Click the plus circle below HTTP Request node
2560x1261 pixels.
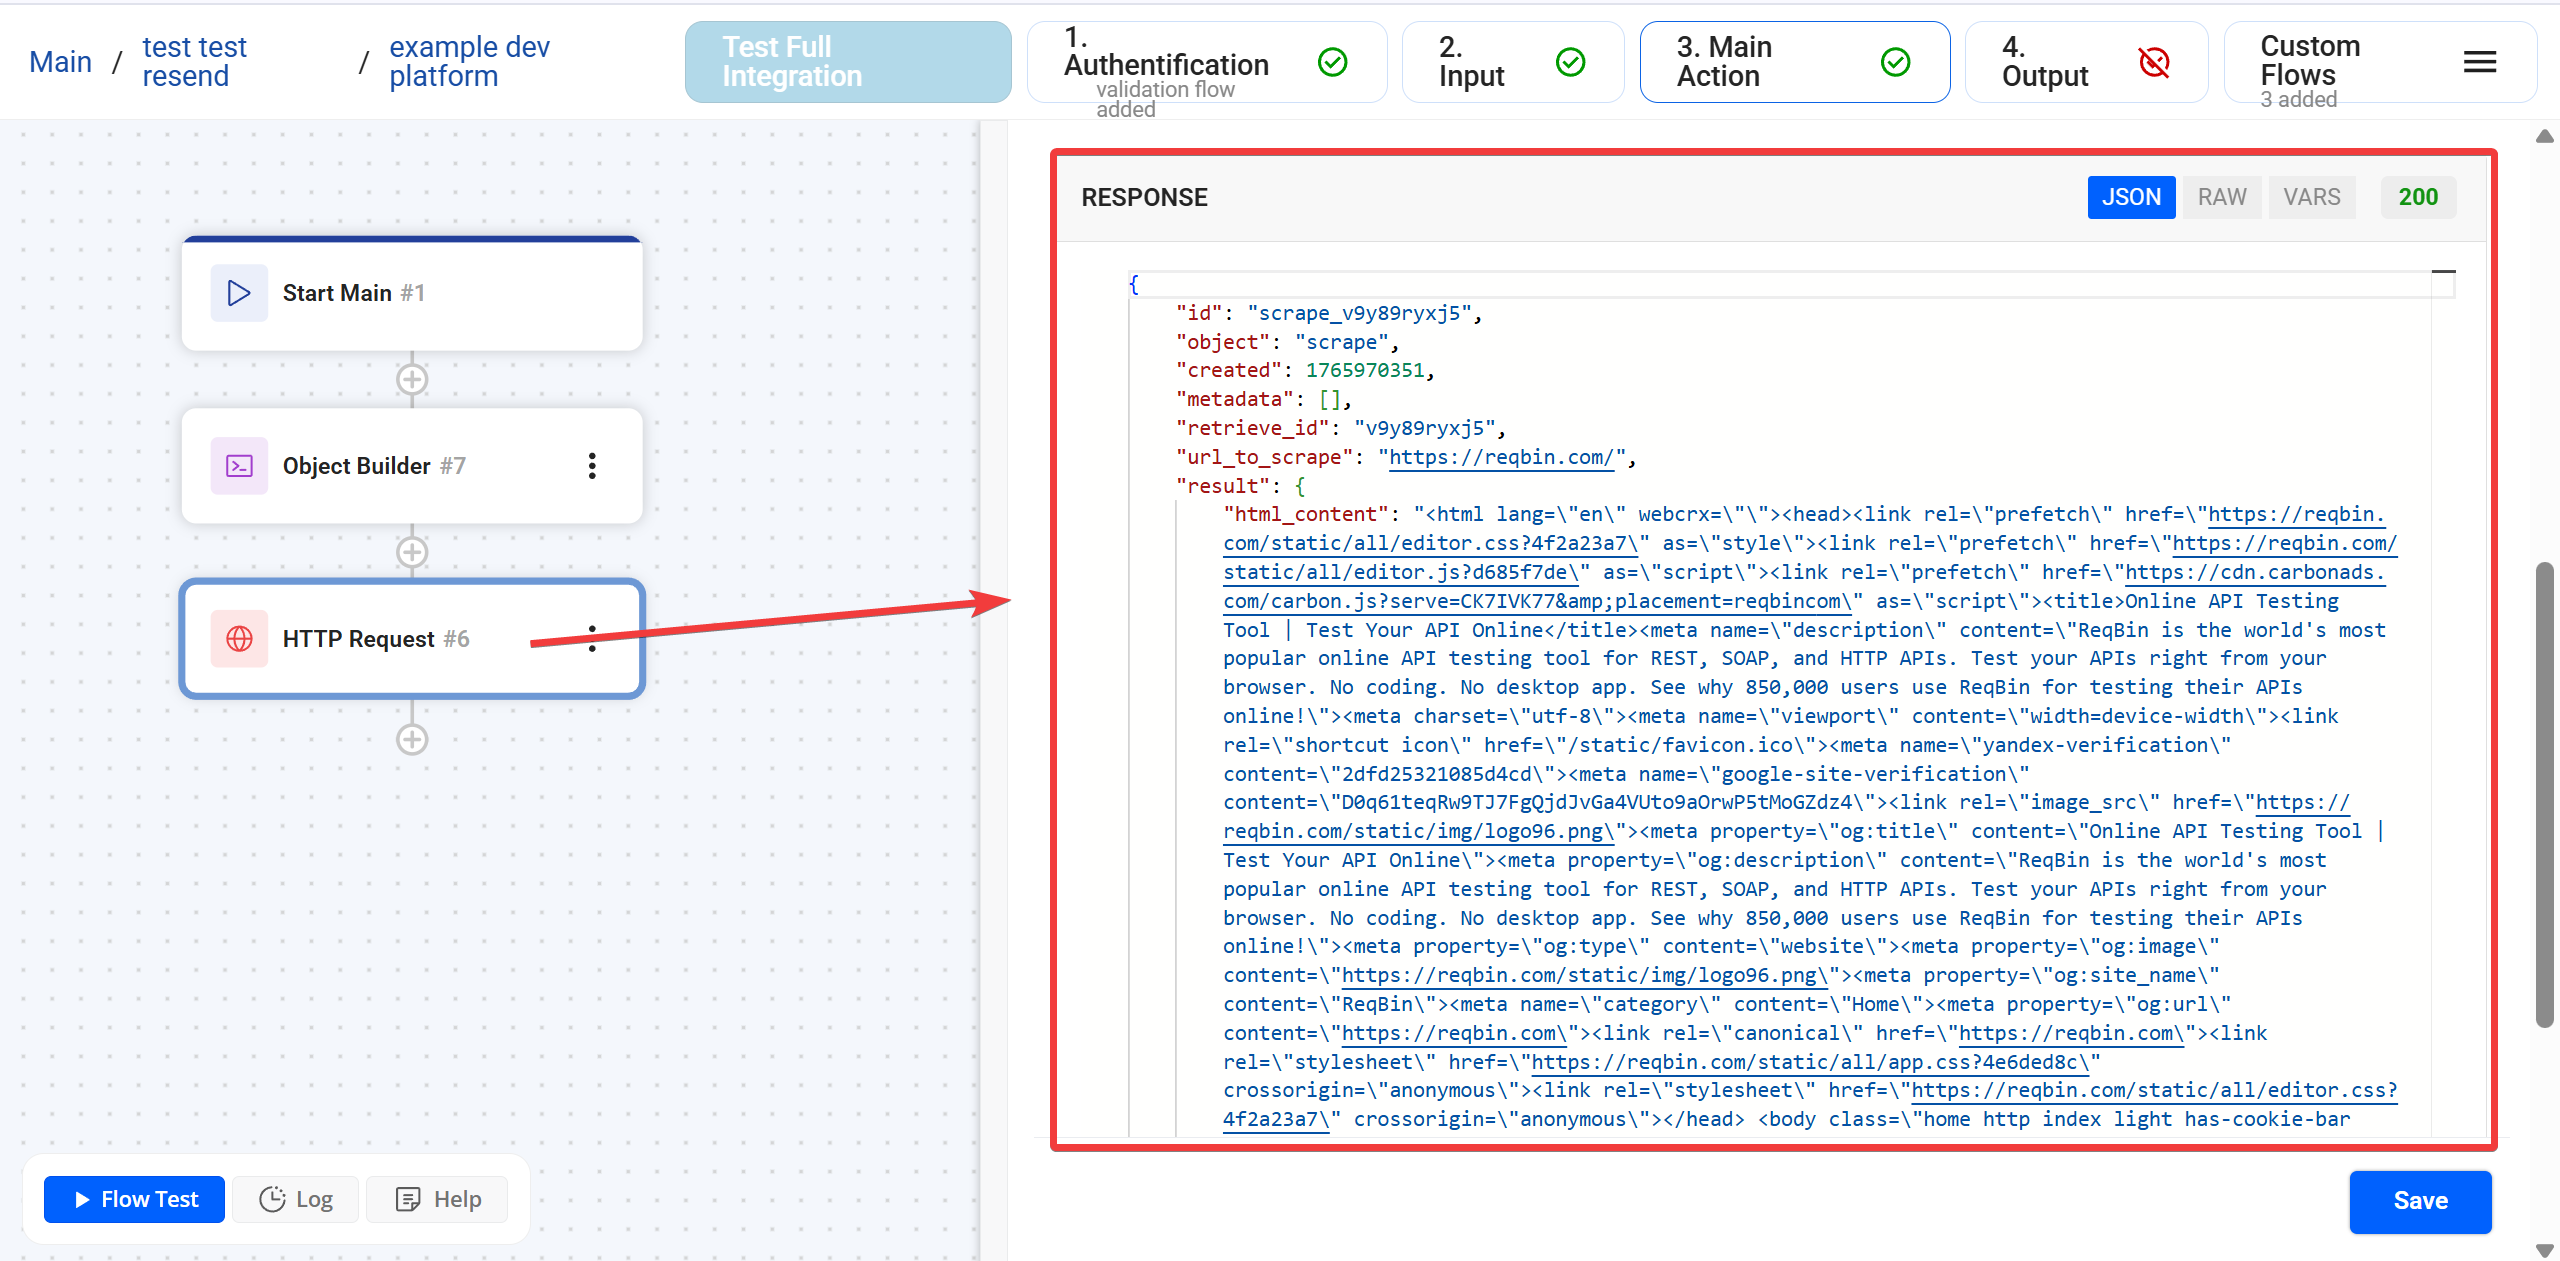point(412,739)
